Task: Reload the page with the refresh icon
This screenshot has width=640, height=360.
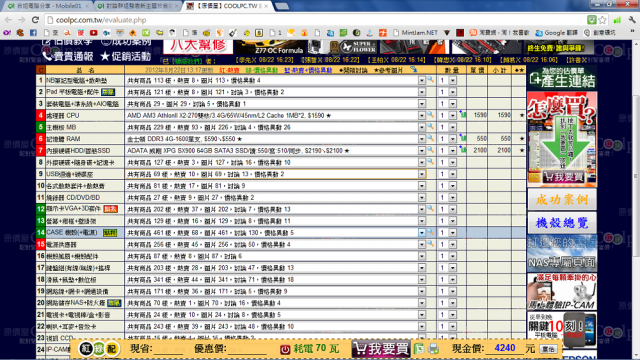Action: (x=36, y=20)
